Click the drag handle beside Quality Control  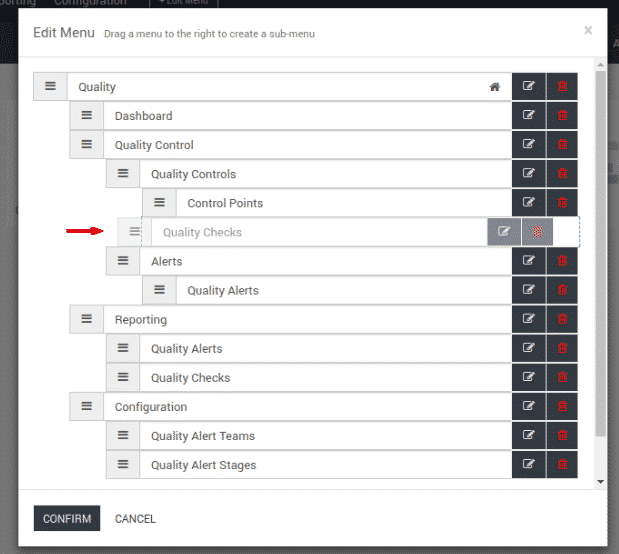pyautogui.click(x=86, y=145)
